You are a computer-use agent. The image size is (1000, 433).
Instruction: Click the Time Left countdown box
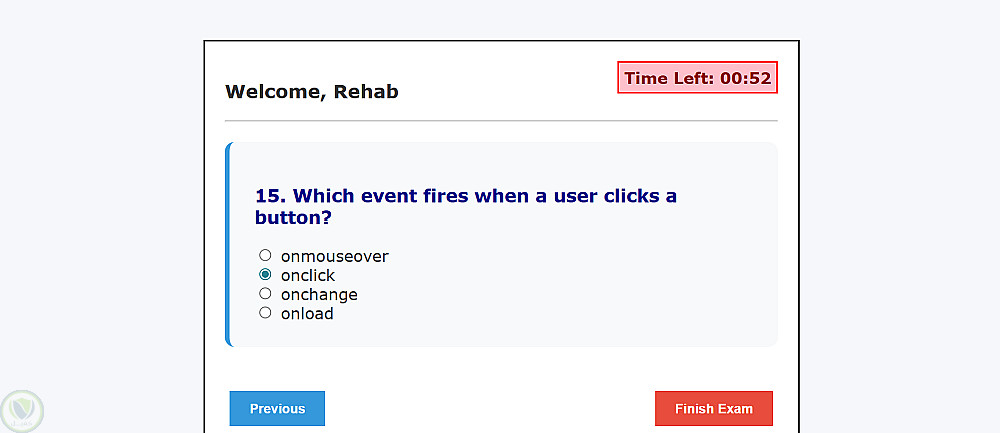click(x=697, y=78)
